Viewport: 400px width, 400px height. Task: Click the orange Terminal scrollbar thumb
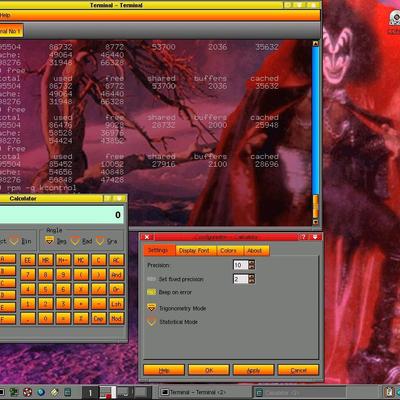315,207
